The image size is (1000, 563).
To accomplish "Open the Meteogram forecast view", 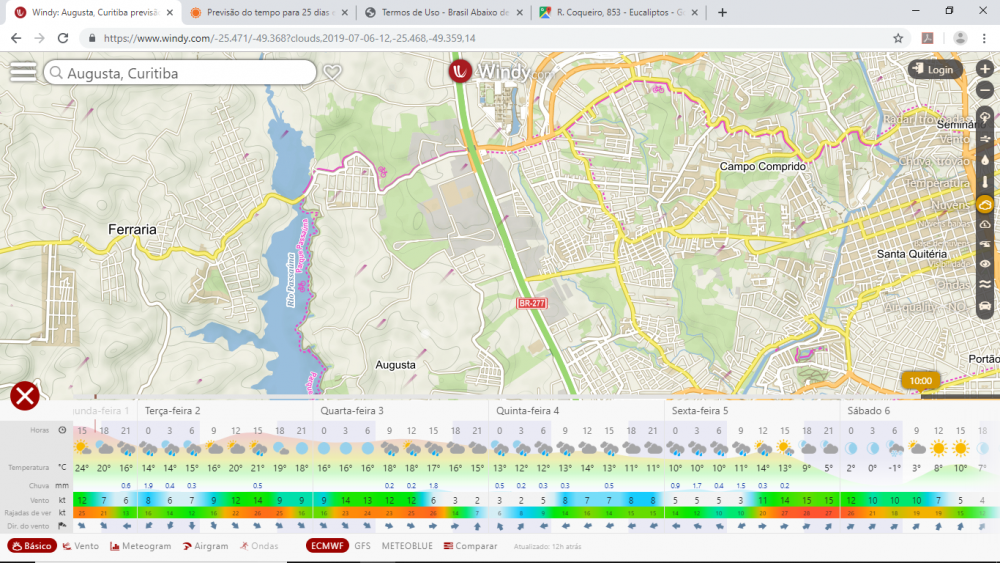I will click(139, 546).
